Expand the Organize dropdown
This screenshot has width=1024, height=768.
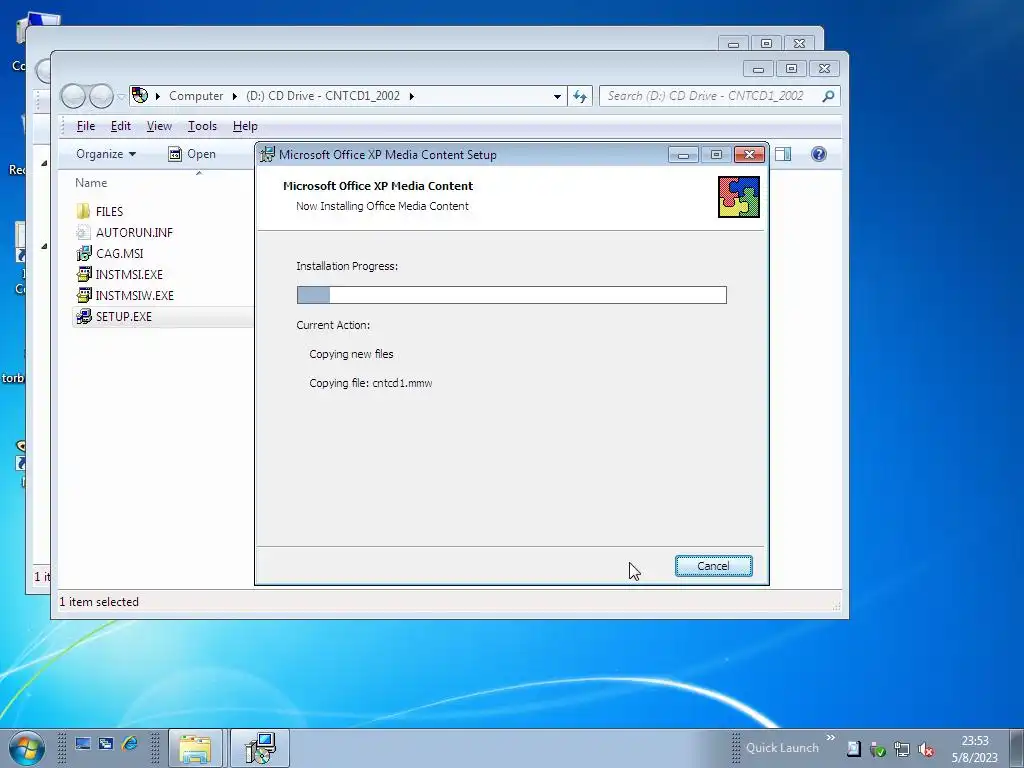coord(106,154)
